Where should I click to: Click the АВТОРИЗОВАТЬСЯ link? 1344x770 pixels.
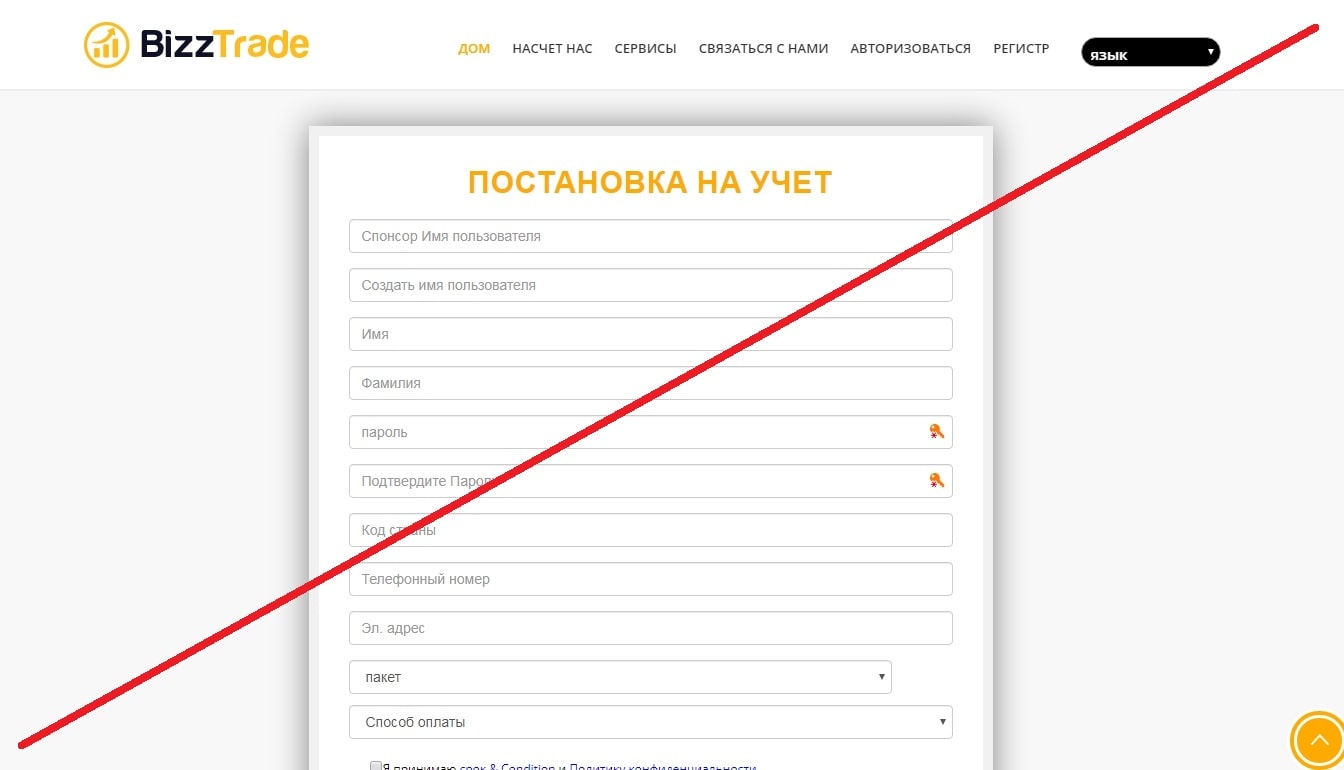(910, 48)
